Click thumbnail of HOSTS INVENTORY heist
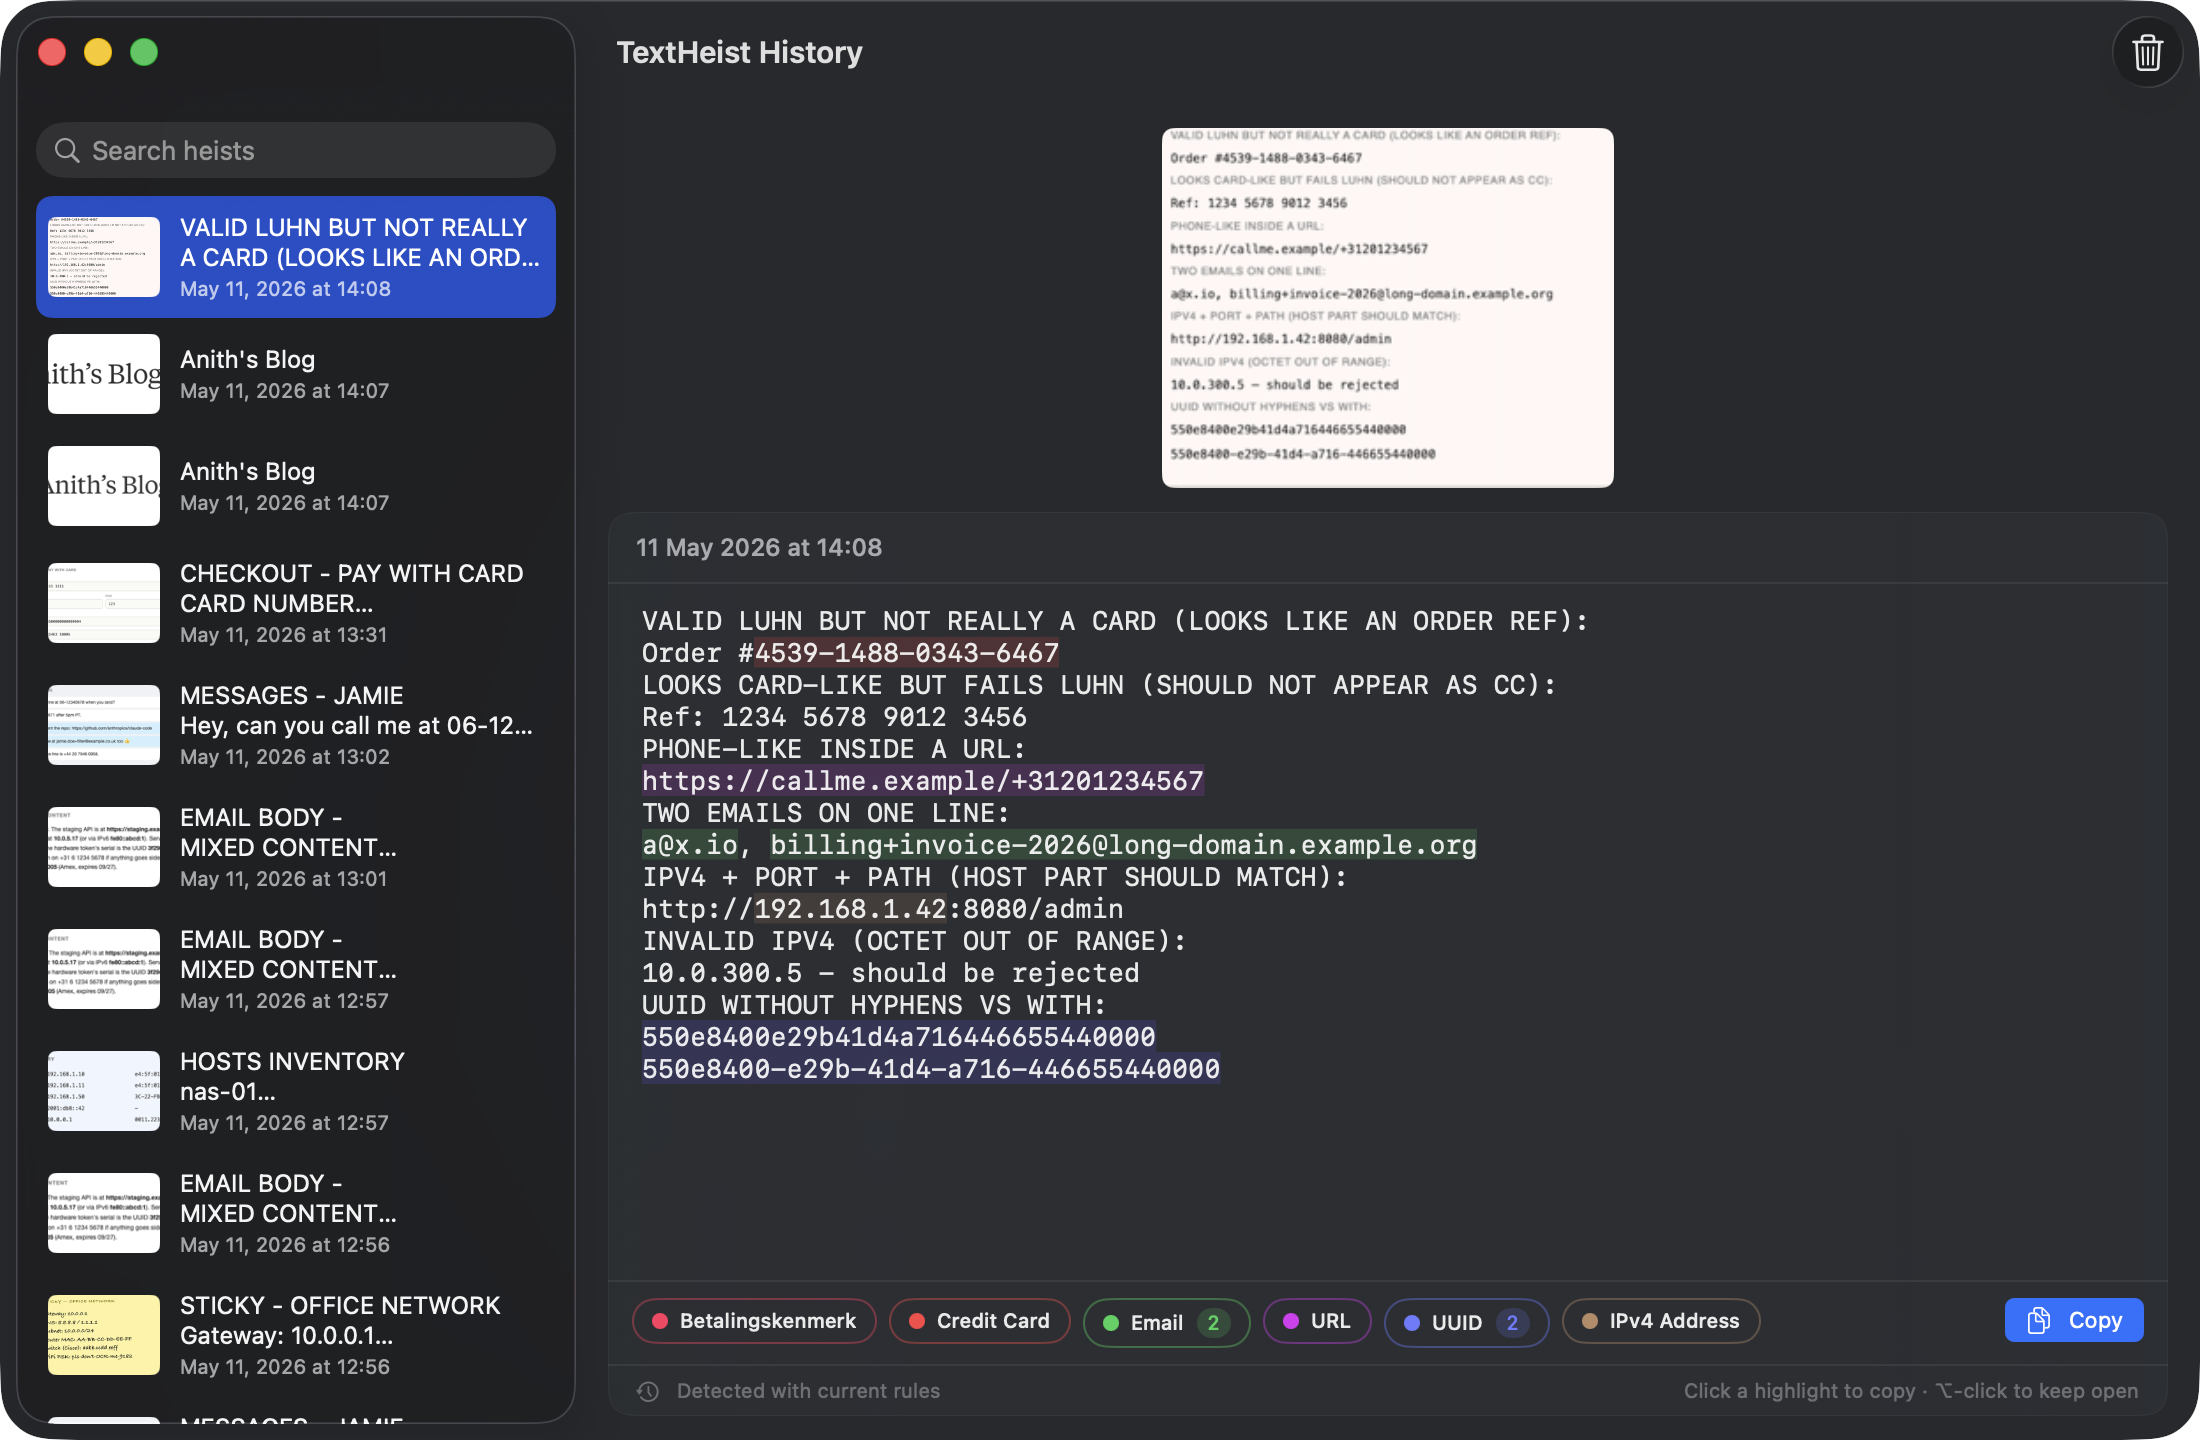Viewport: 2200px width, 1440px height. tap(104, 1091)
